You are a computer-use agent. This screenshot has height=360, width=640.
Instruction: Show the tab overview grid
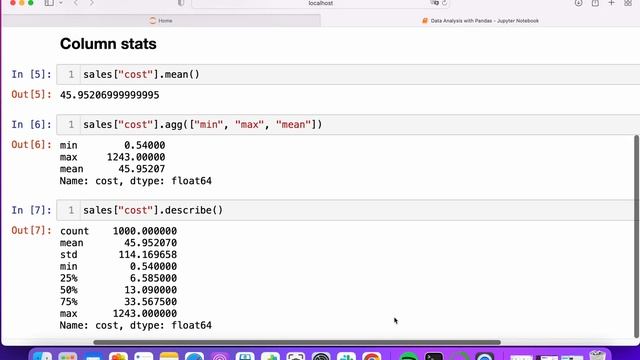(628, 3)
